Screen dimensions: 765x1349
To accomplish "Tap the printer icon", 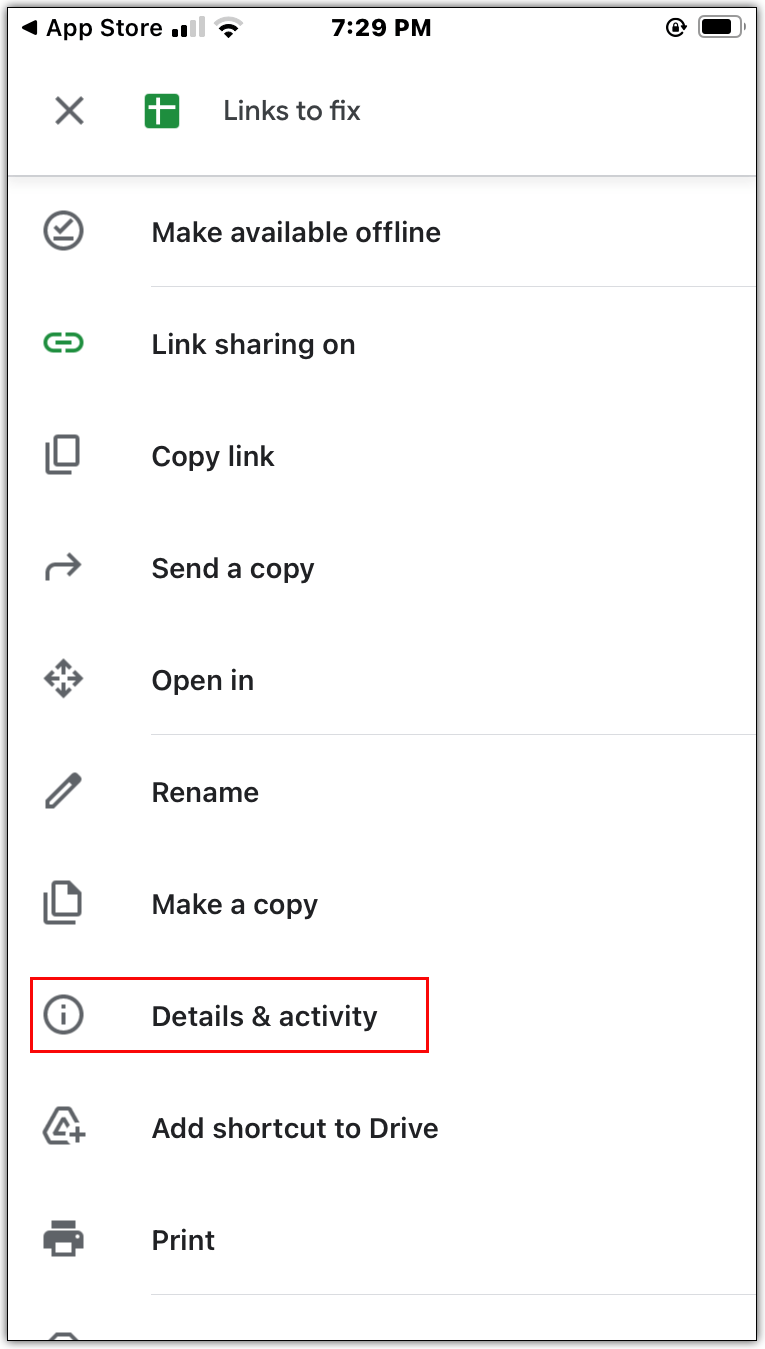I will pyautogui.click(x=64, y=1240).
